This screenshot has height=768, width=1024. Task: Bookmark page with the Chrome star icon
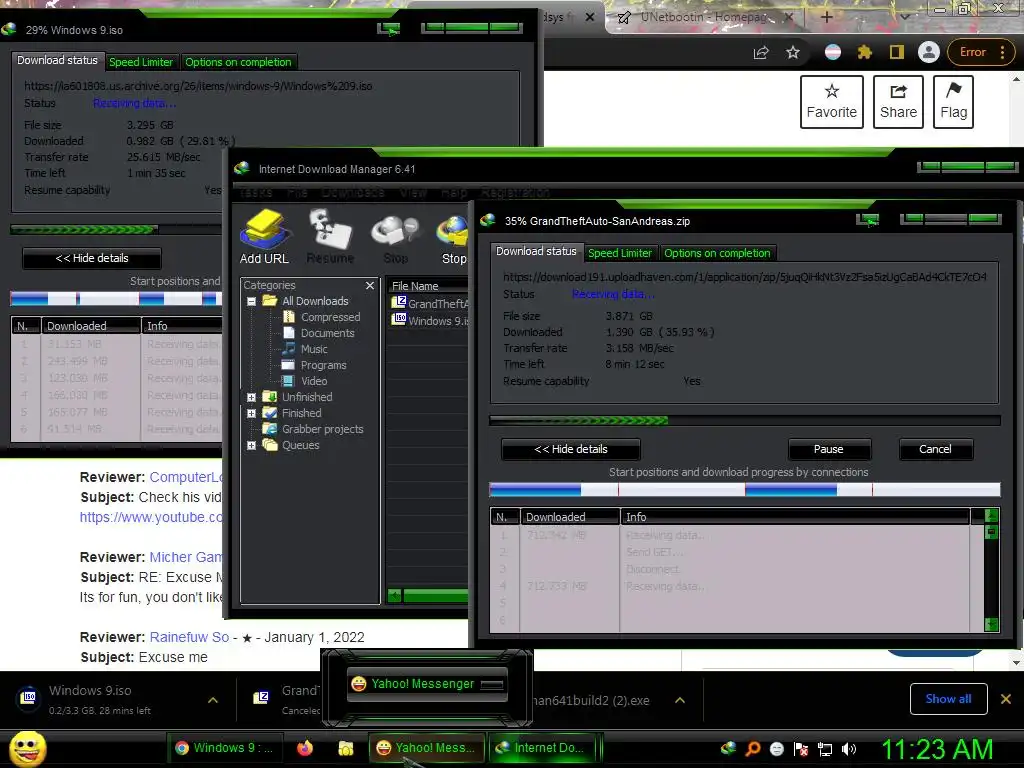[793, 52]
